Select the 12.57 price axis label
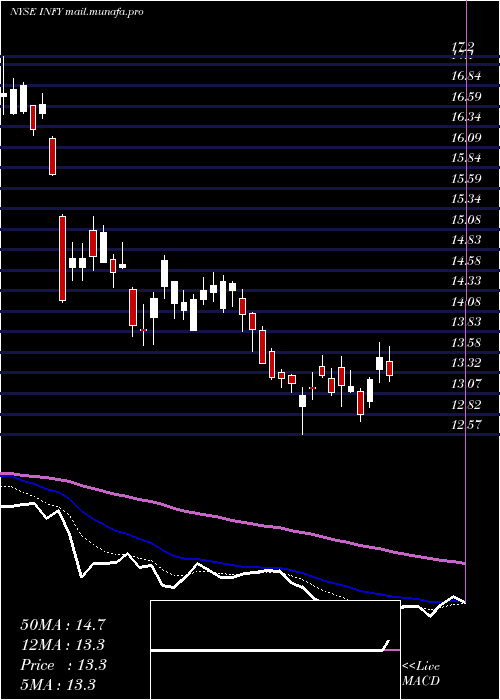 [466, 425]
